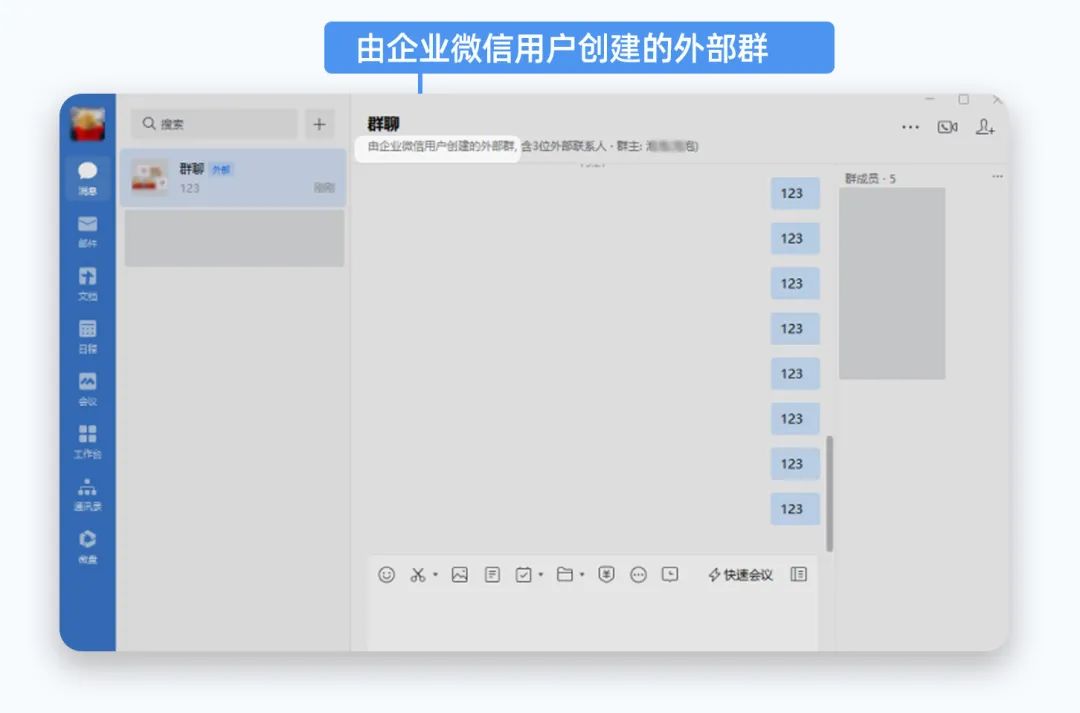Click the 群成员 · 5 heading

[871, 178]
